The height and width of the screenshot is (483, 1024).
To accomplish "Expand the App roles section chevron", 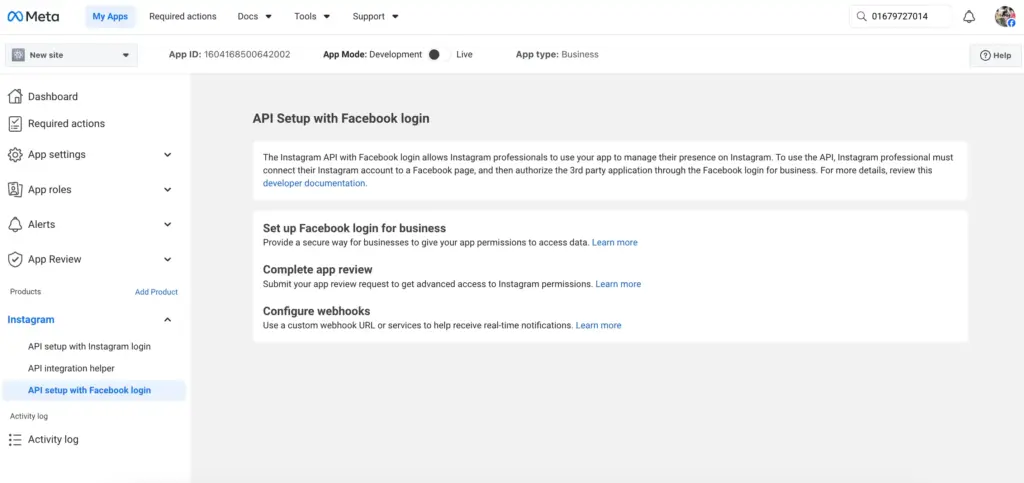I will pyautogui.click(x=168, y=189).
